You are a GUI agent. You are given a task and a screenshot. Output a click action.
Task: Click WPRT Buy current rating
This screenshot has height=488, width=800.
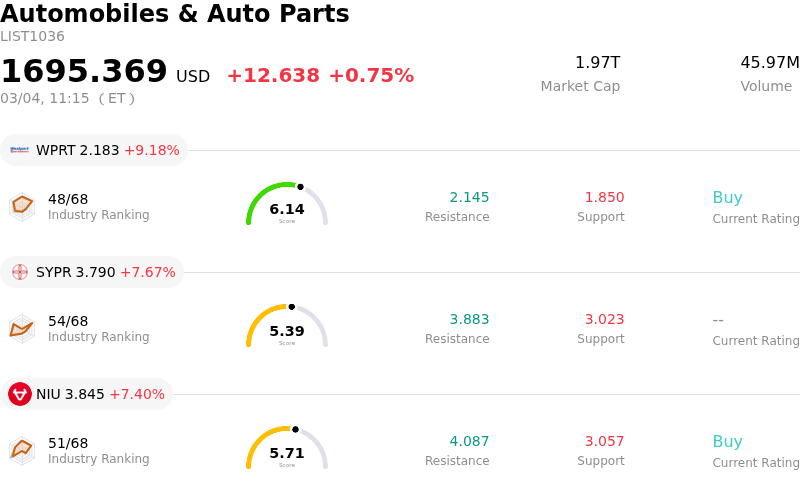[x=727, y=198]
